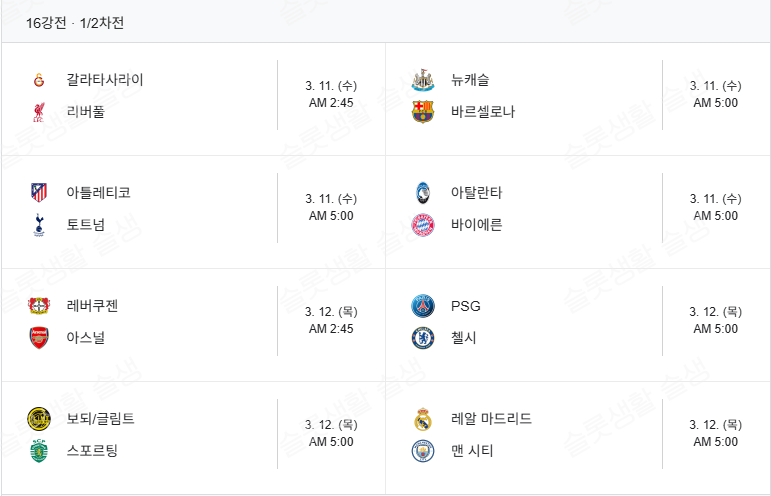This screenshot has height=496, width=771.
Task: Open the 레알 마드리드 match kickoff time
Action: pyautogui.click(x=715, y=433)
